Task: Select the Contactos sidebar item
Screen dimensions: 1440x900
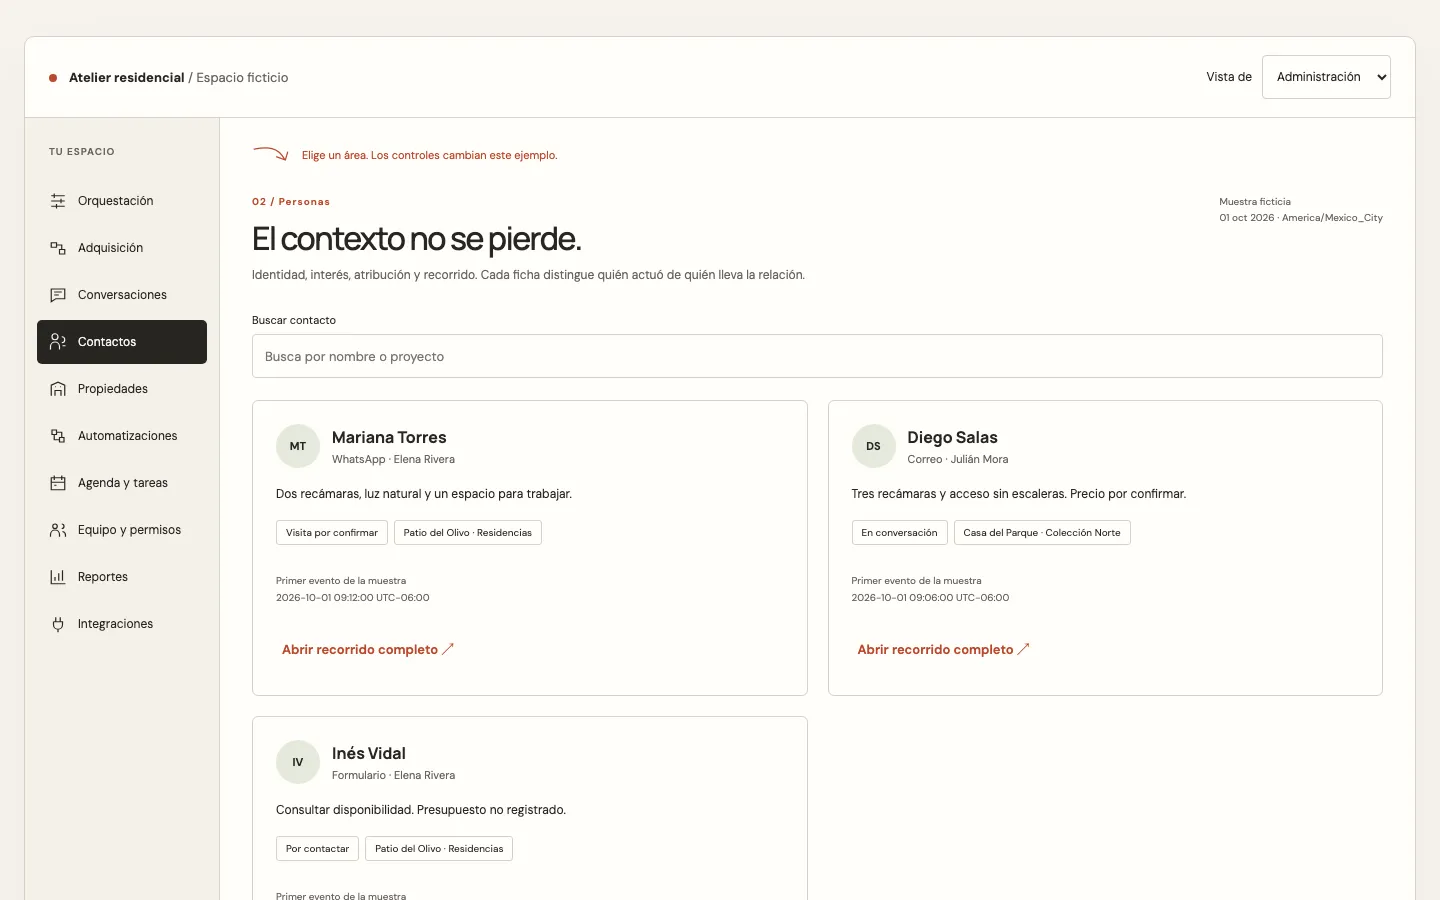Action: click(x=122, y=342)
